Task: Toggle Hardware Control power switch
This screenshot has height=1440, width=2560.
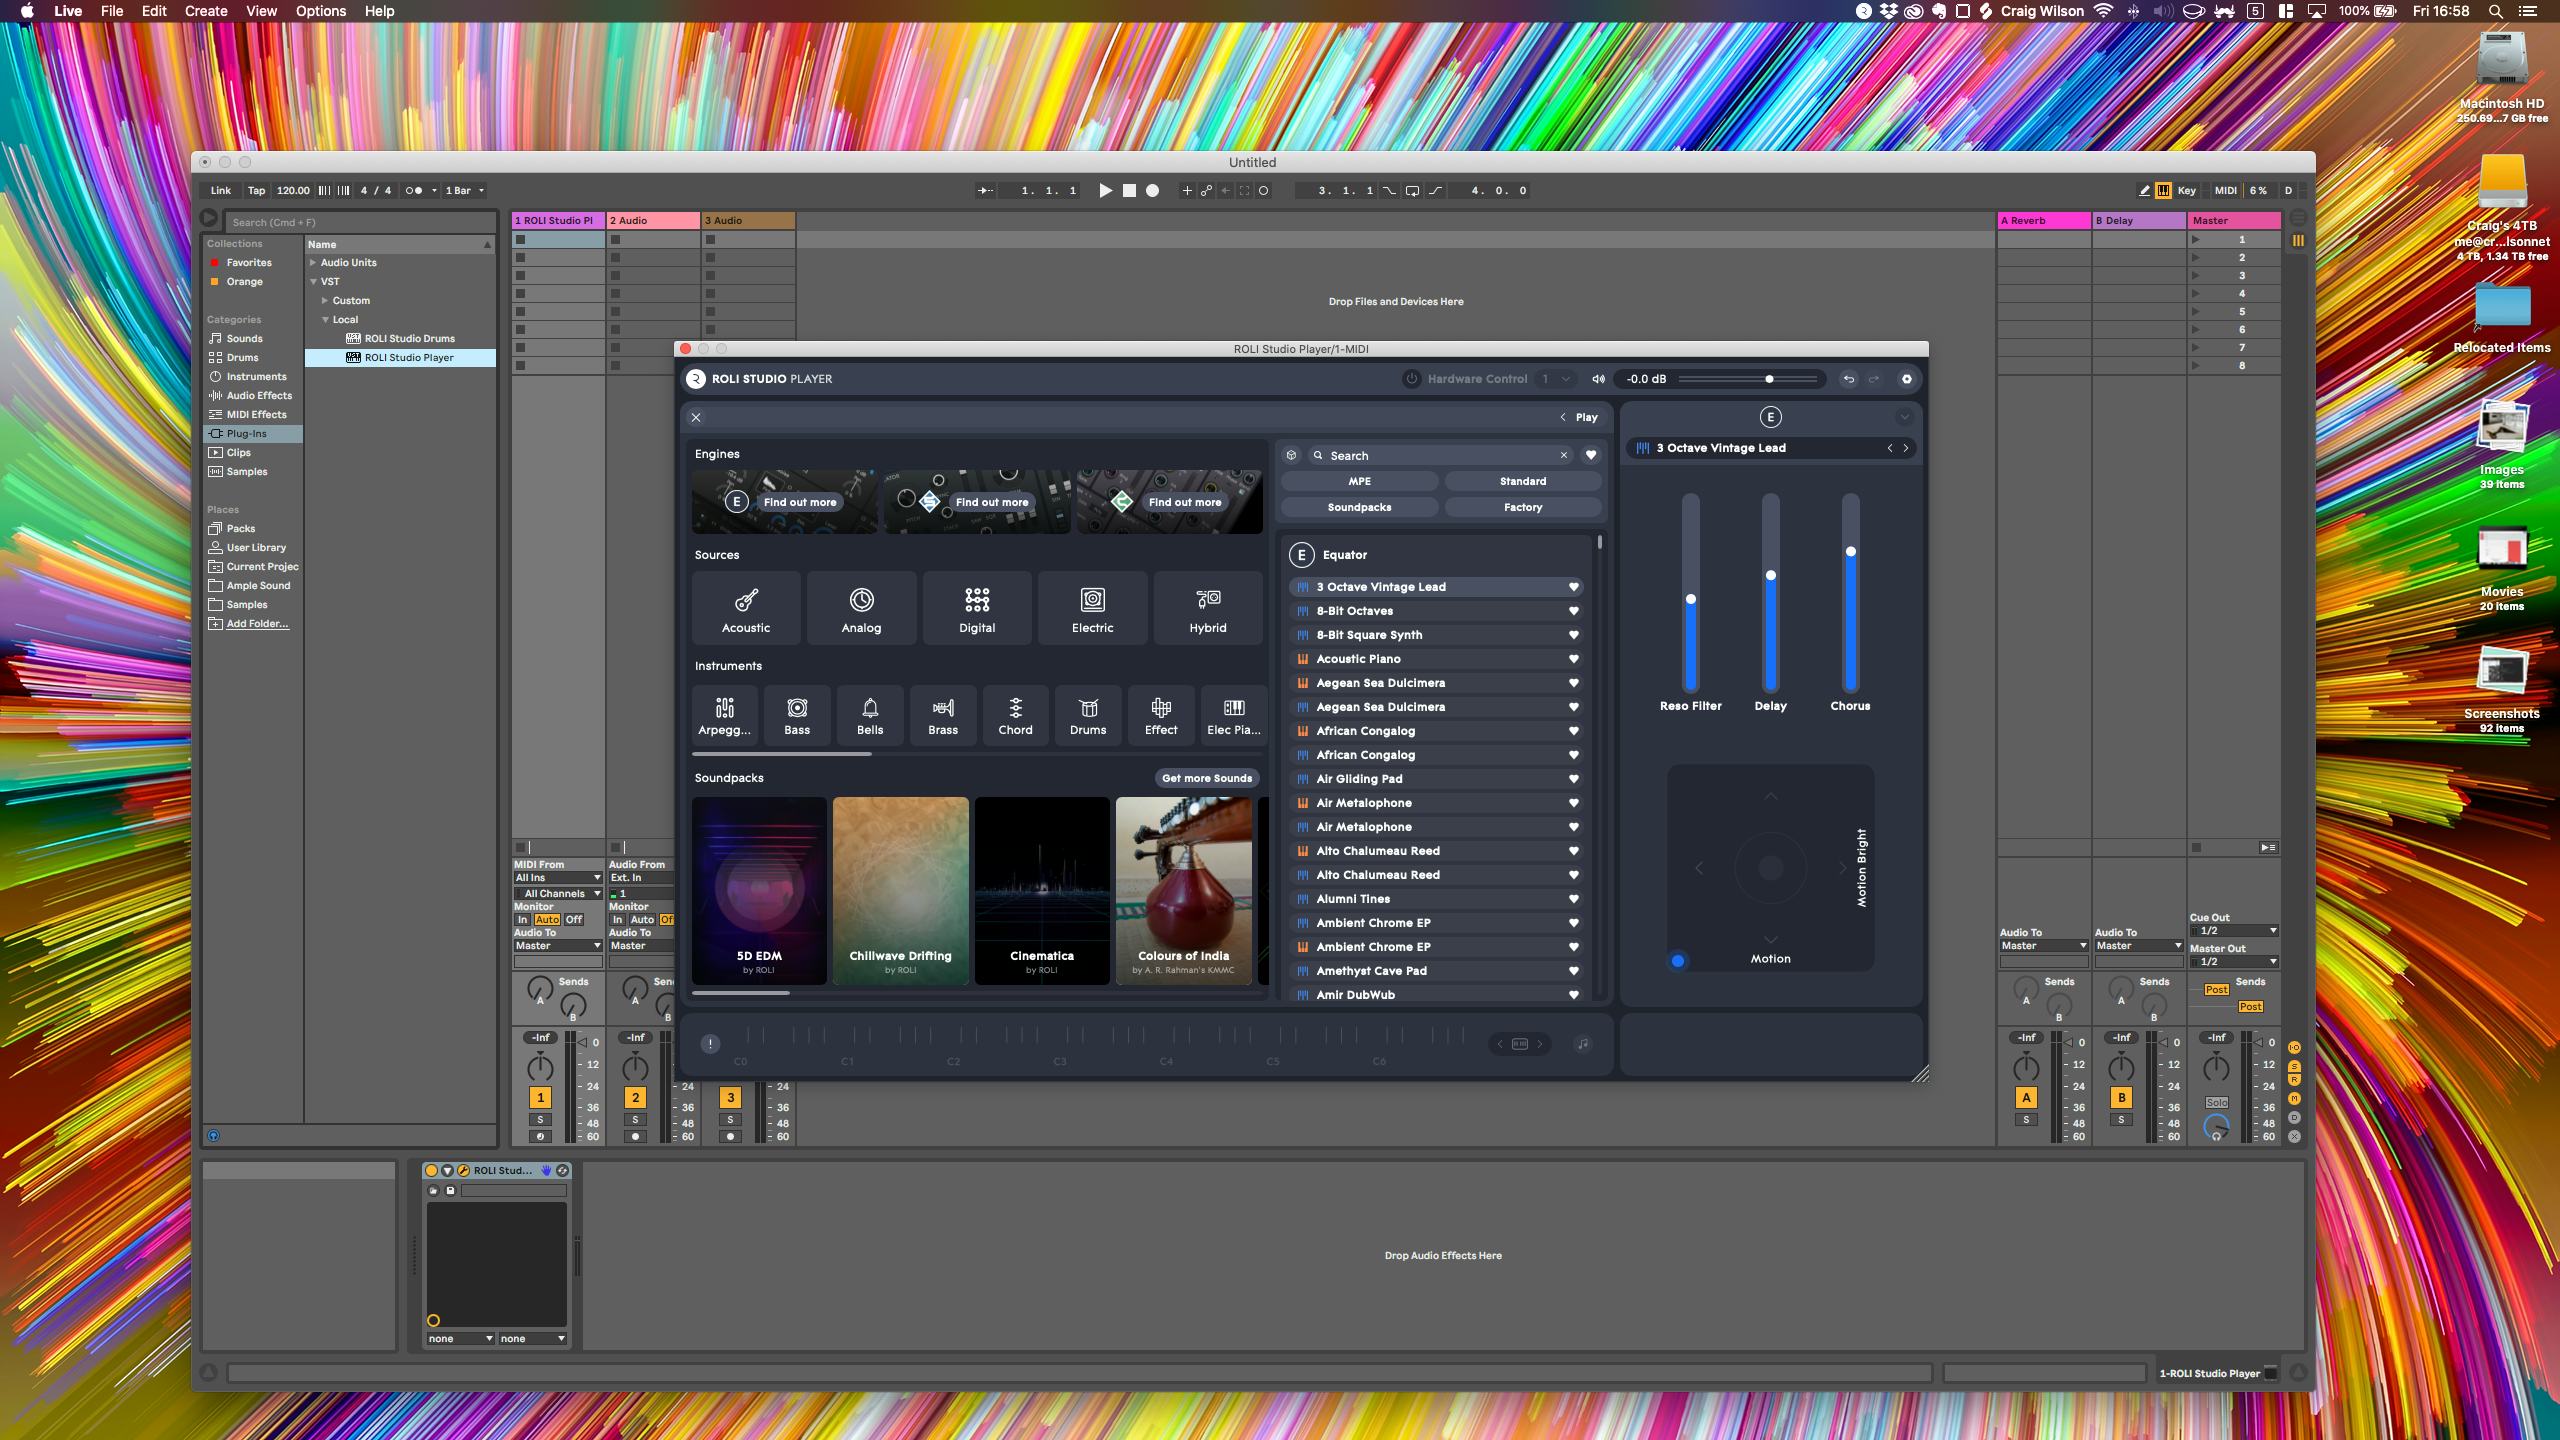Action: point(1411,379)
